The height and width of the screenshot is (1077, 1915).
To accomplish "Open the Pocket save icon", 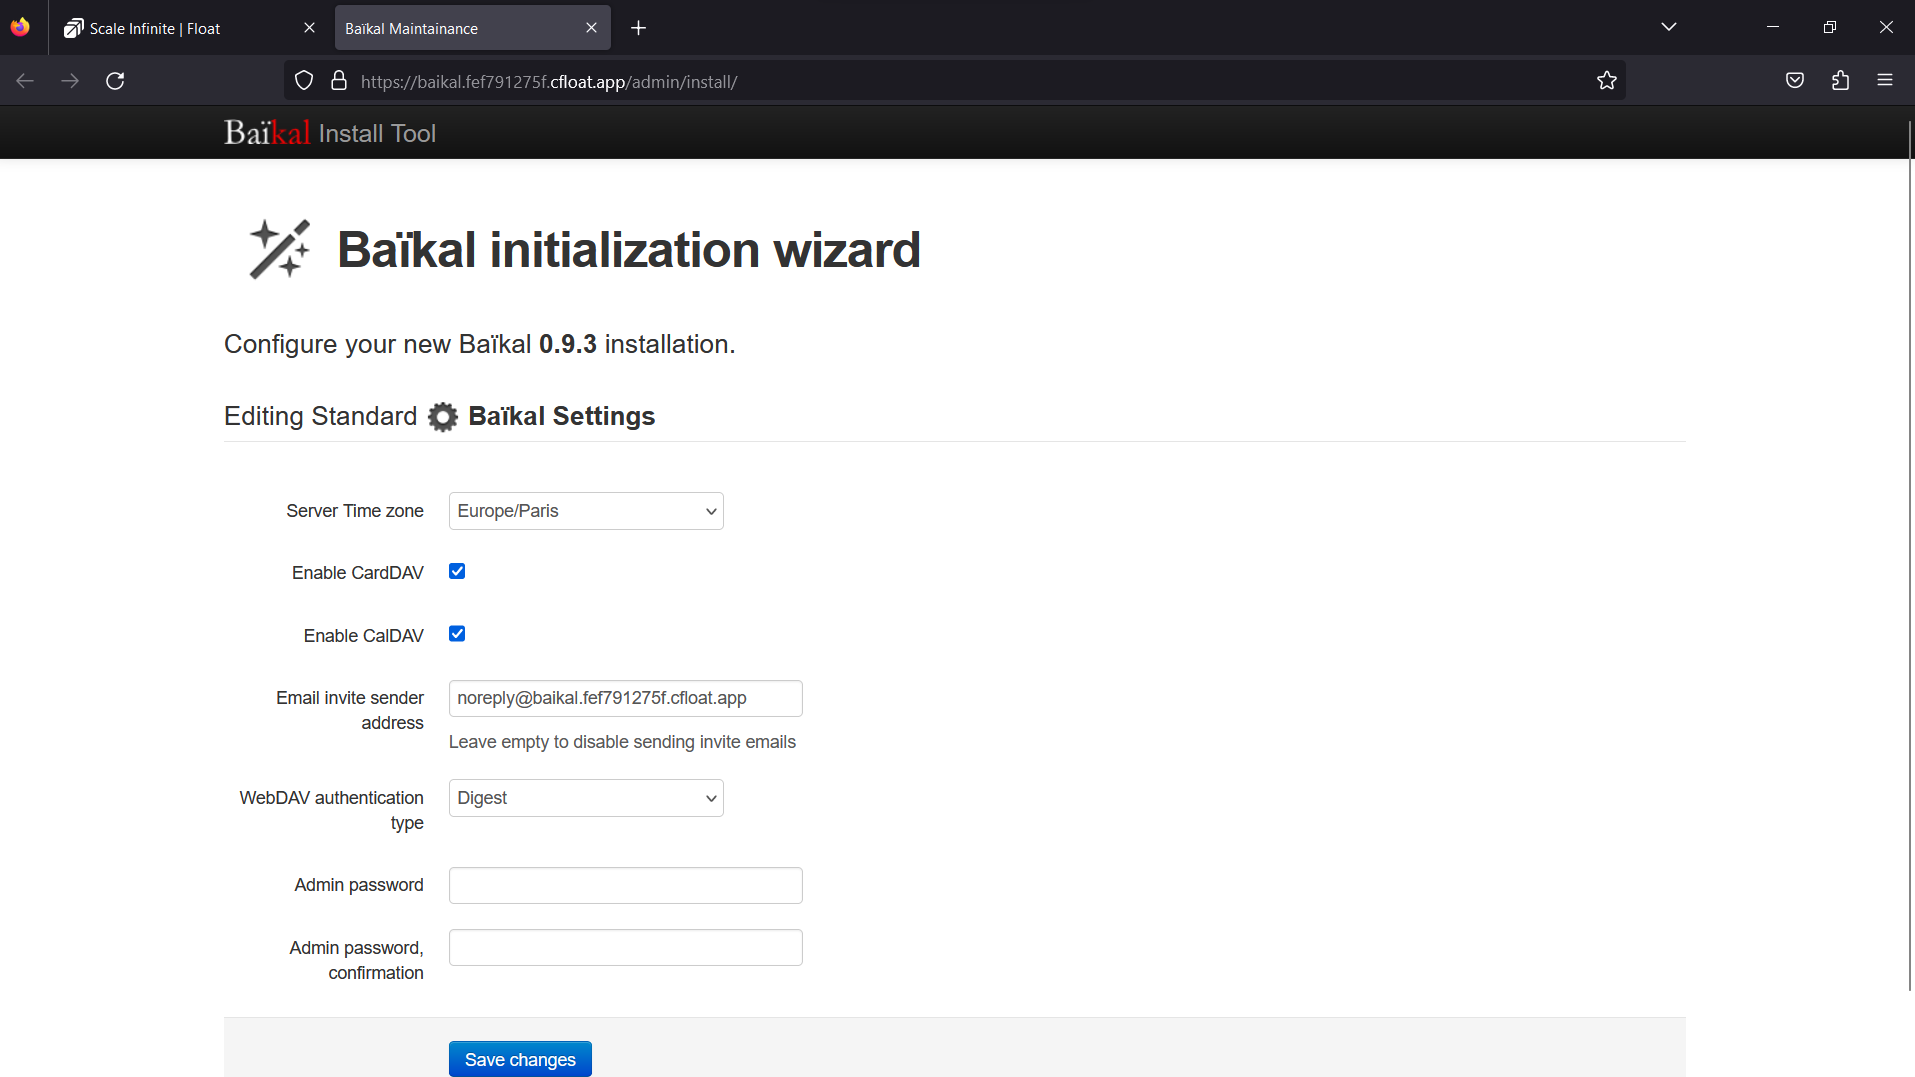I will [x=1795, y=81].
